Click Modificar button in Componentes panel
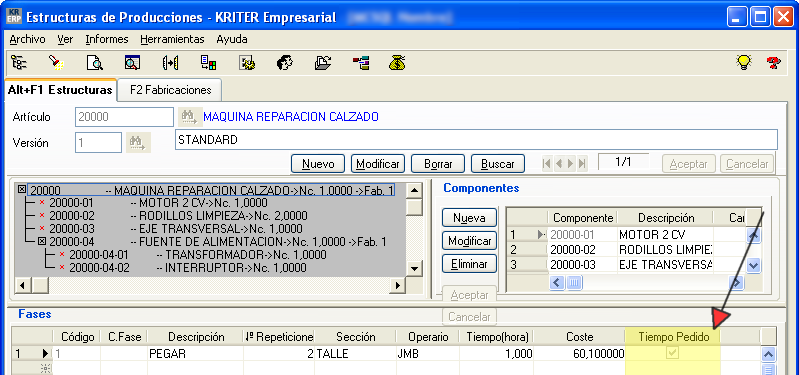Viewport: 799px width, 375px height. coord(469,240)
